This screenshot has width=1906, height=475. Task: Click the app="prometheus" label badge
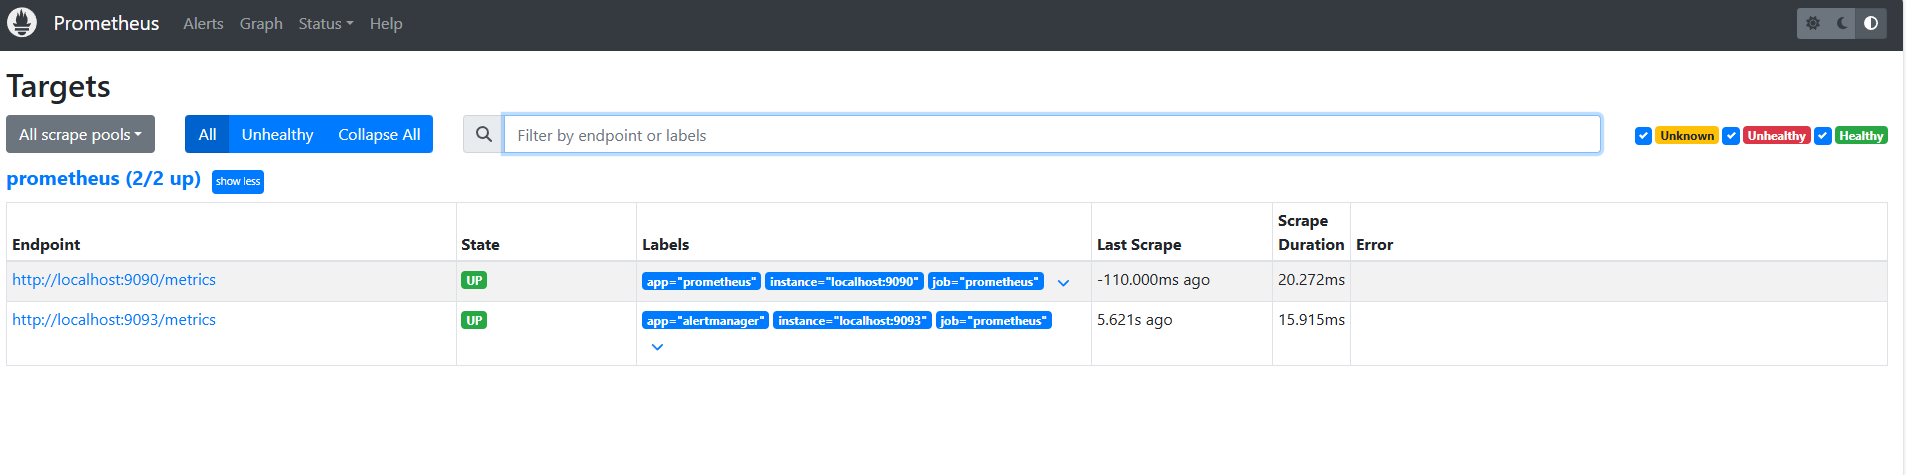click(701, 281)
